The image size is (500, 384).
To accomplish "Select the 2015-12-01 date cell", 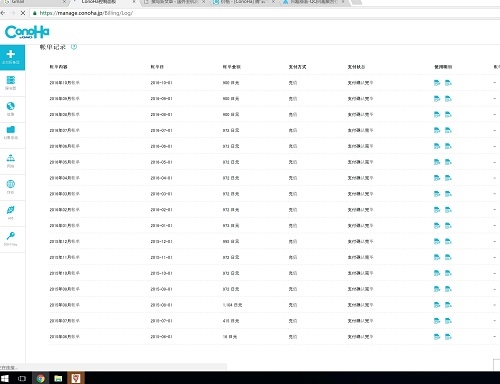I will pos(161,241).
